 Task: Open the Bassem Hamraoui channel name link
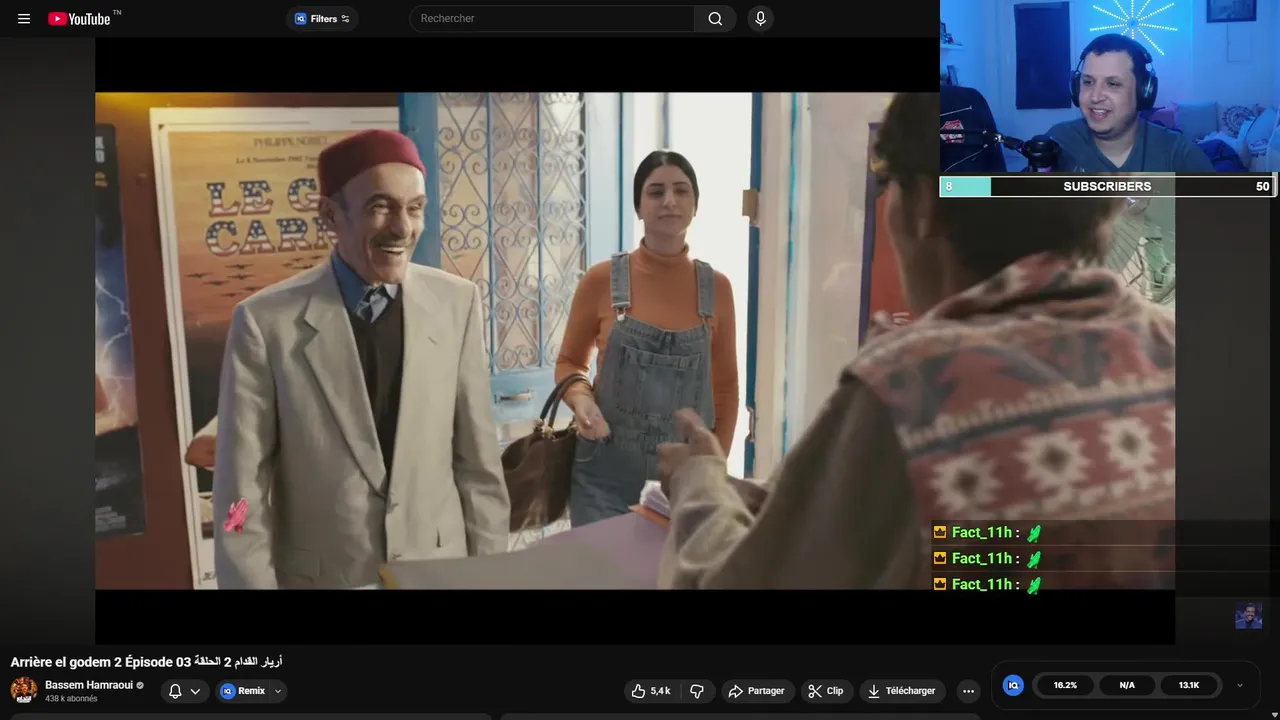(89, 685)
